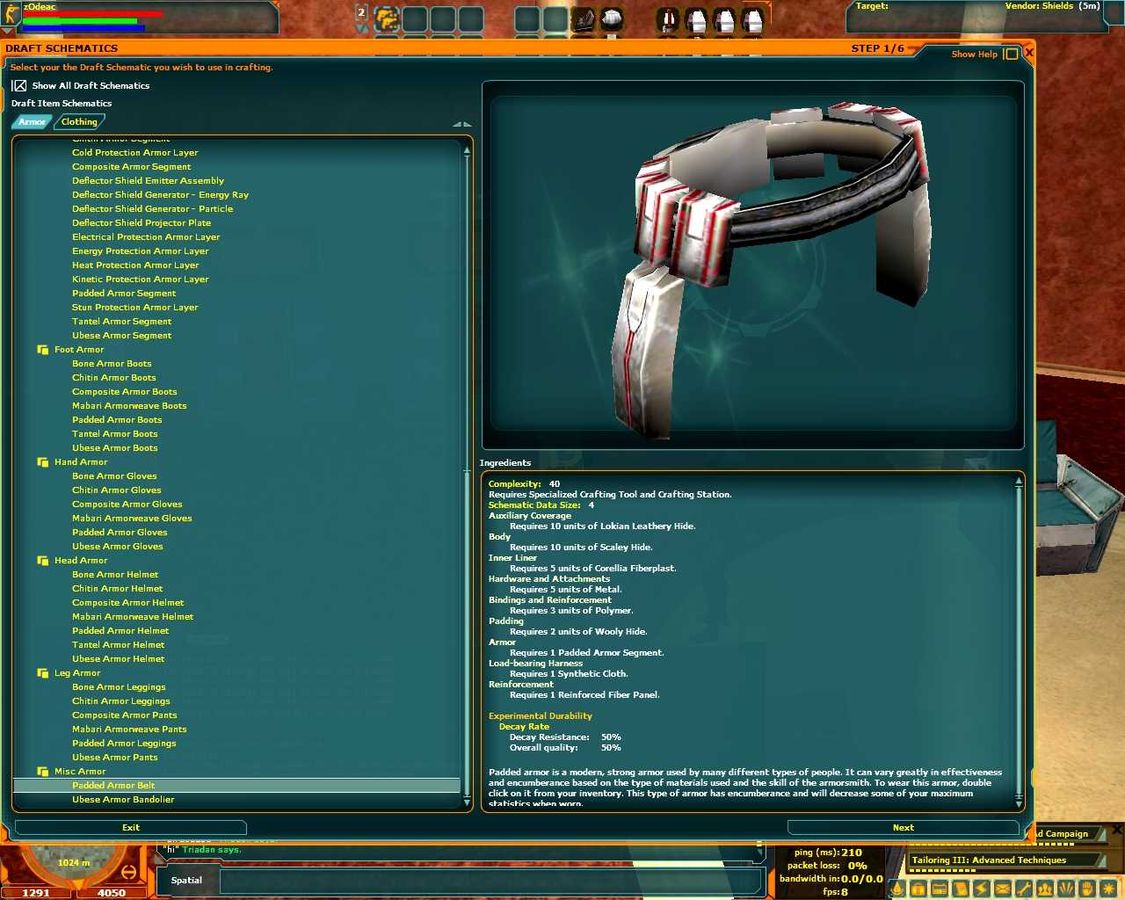Click the group of people icon in bottom bar
Screen dimensions: 1125x900
pyautogui.click(x=1044, y=888)
